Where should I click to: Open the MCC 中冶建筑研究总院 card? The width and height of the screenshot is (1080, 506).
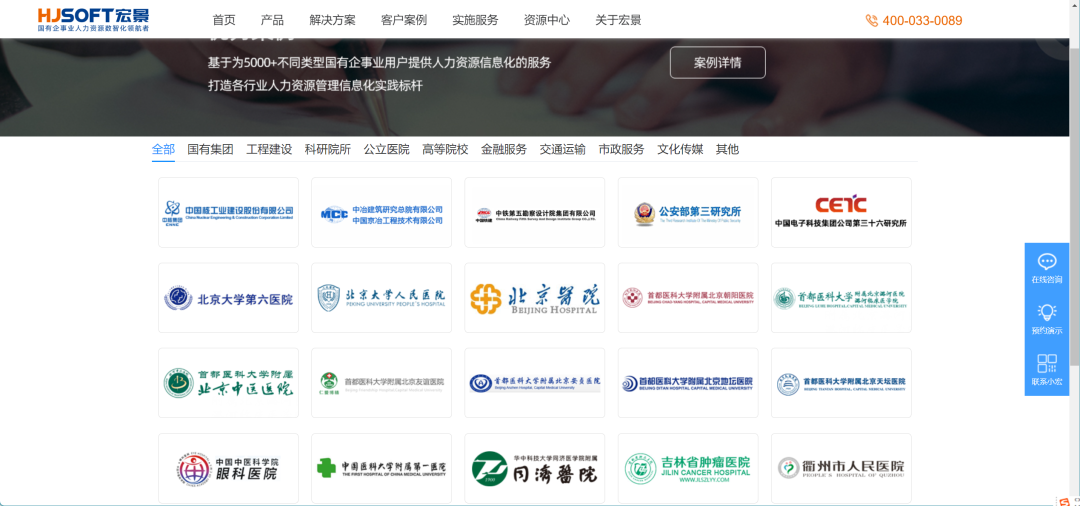[x=382, y=213]
